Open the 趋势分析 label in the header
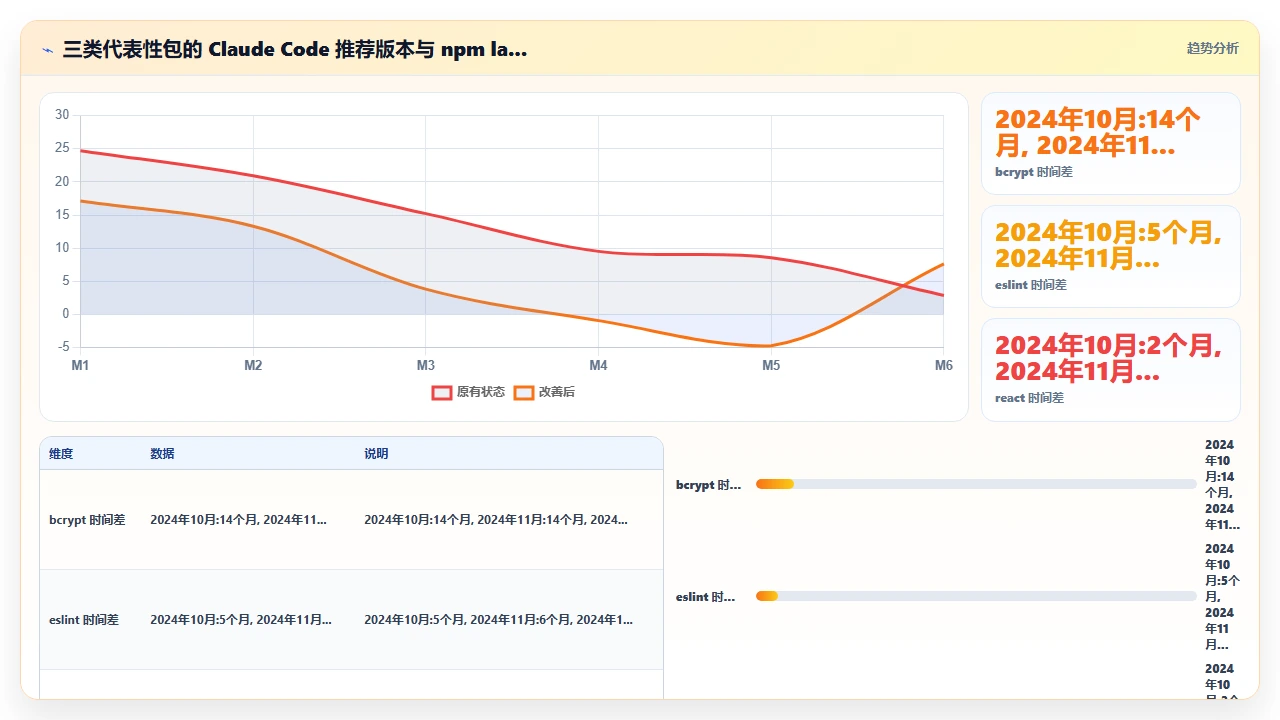 tap(1212, 48)
